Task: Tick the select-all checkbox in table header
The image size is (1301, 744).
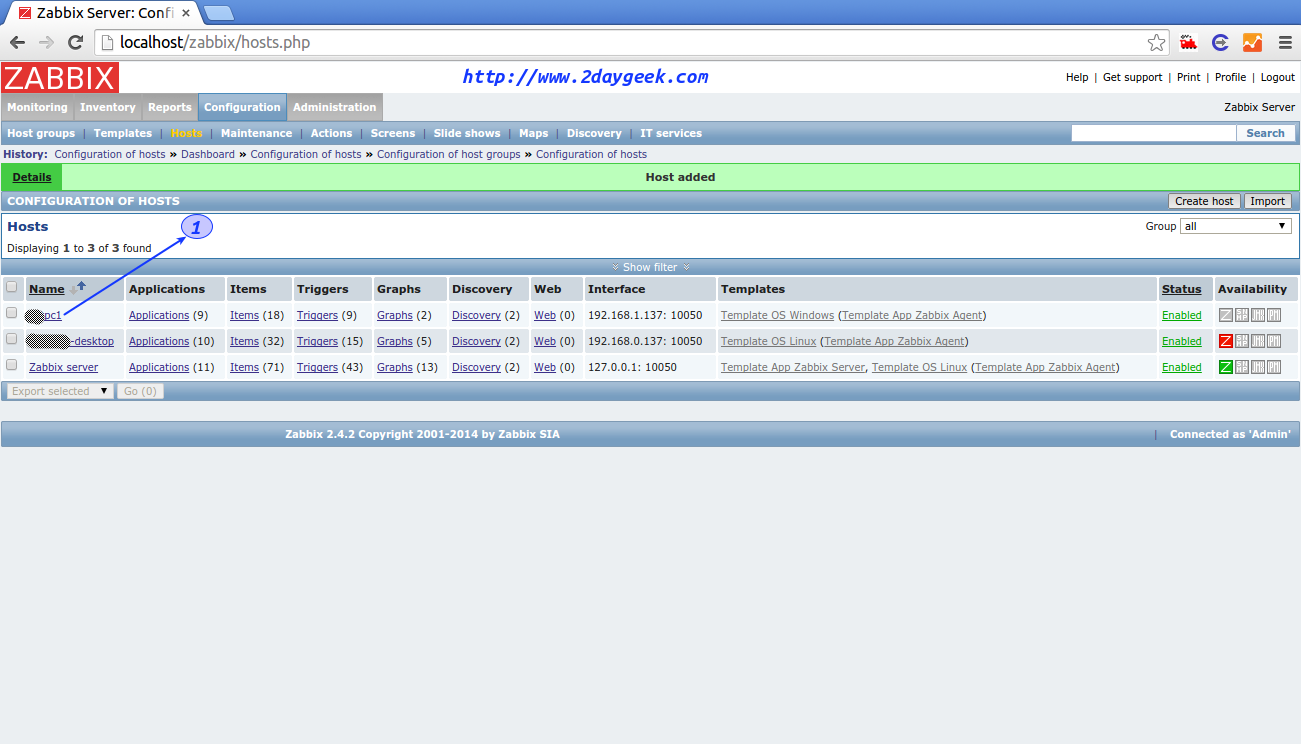Action: [x=12, y=287]
